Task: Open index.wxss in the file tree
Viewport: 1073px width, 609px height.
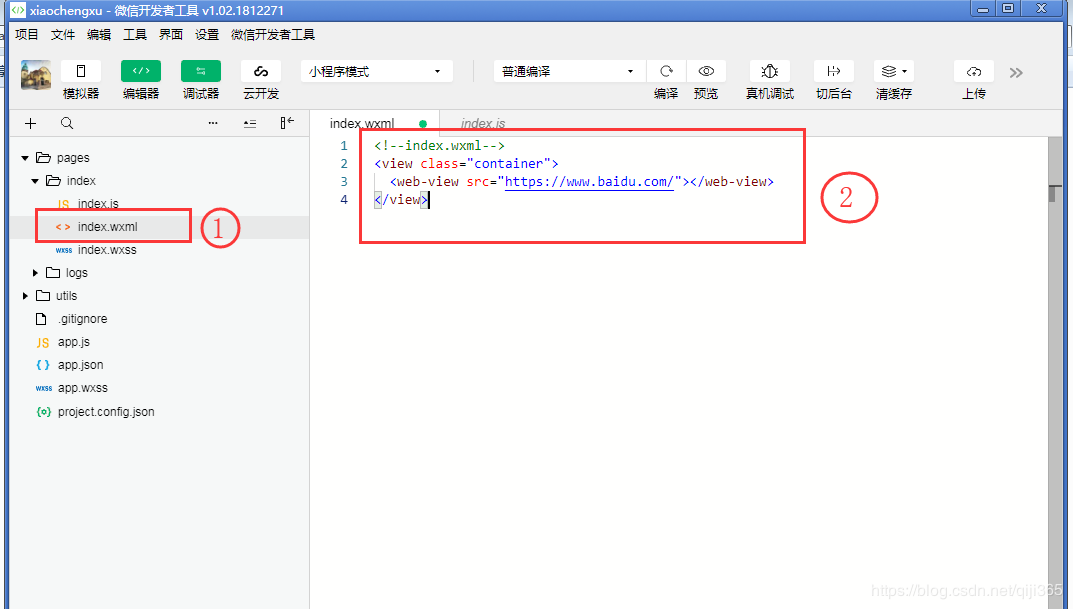Action: coord(107,250)
